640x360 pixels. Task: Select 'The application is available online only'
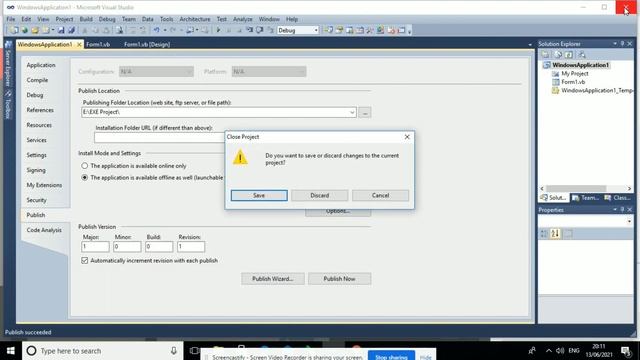84,166
